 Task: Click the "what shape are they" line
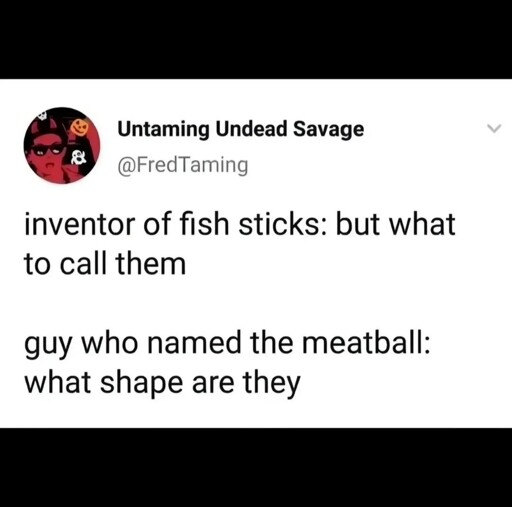click(162, 383)
